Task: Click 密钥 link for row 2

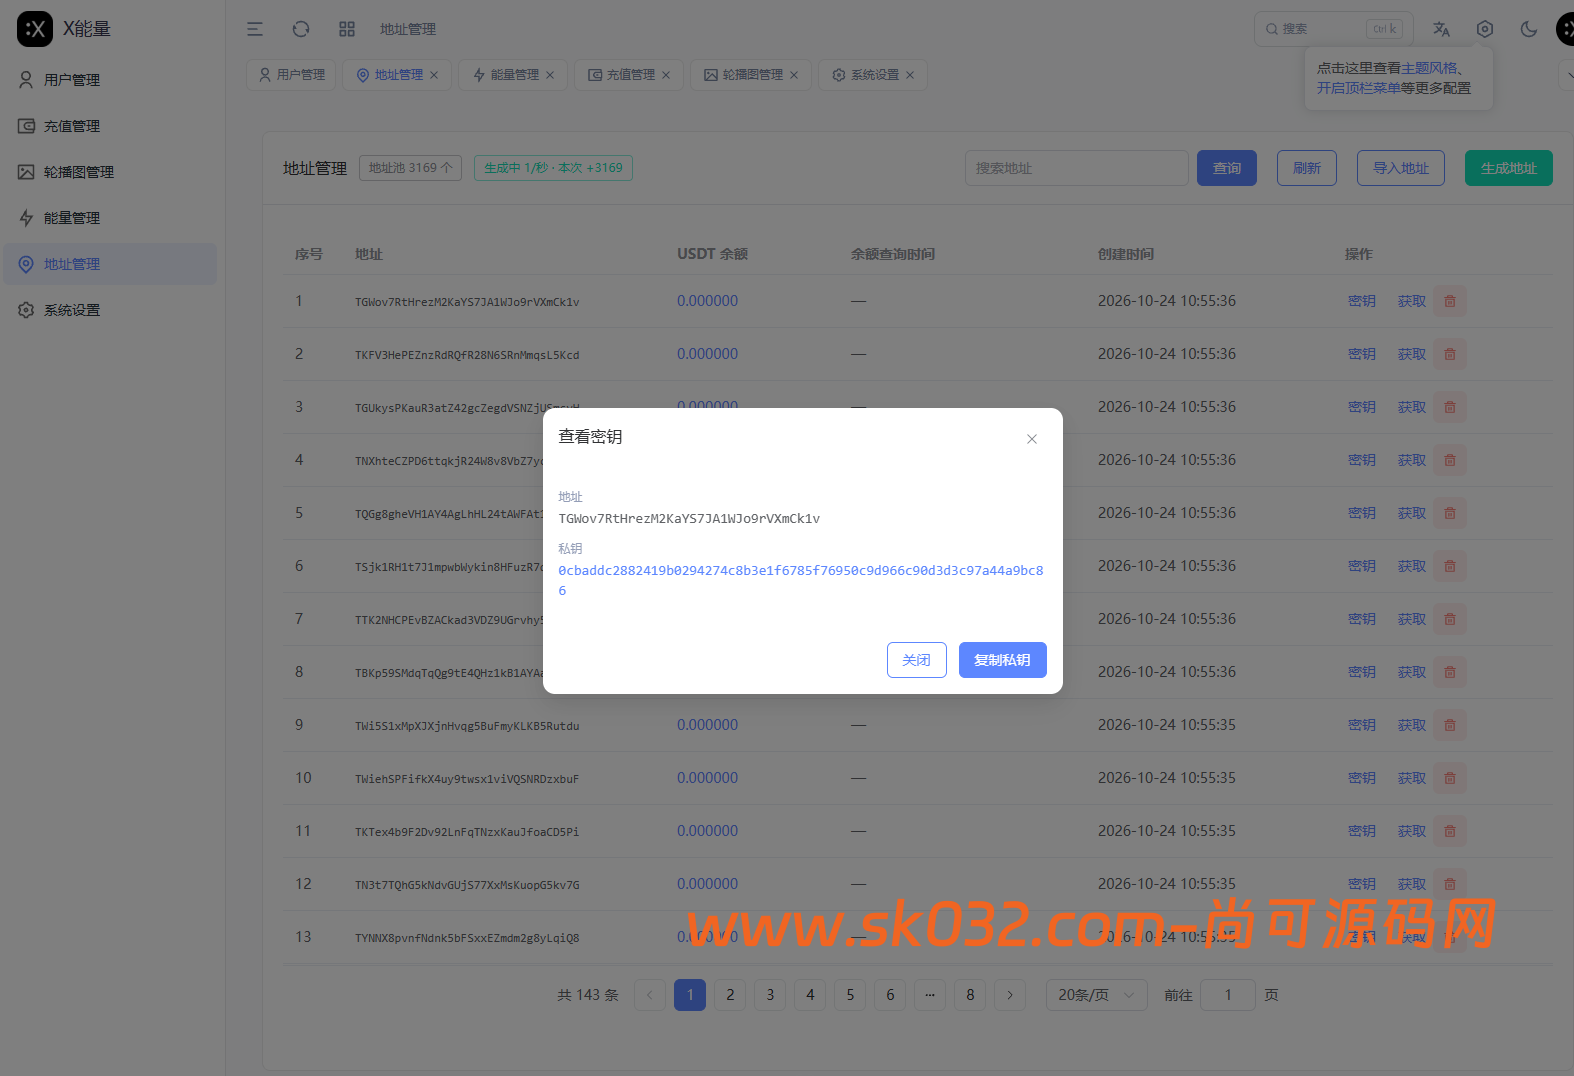Action: tap(1362, 354)
